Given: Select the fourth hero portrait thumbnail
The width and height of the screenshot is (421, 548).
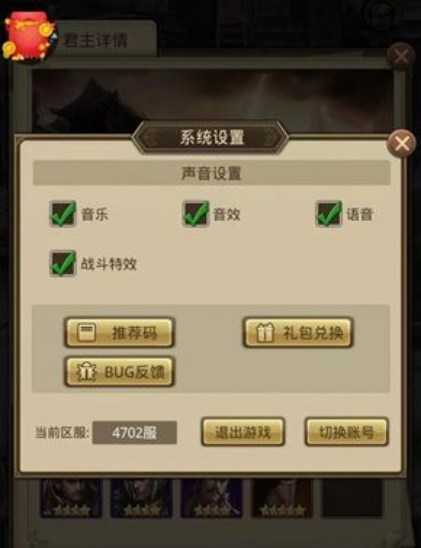Looking at the screenshot, I should tap(282, 498).
